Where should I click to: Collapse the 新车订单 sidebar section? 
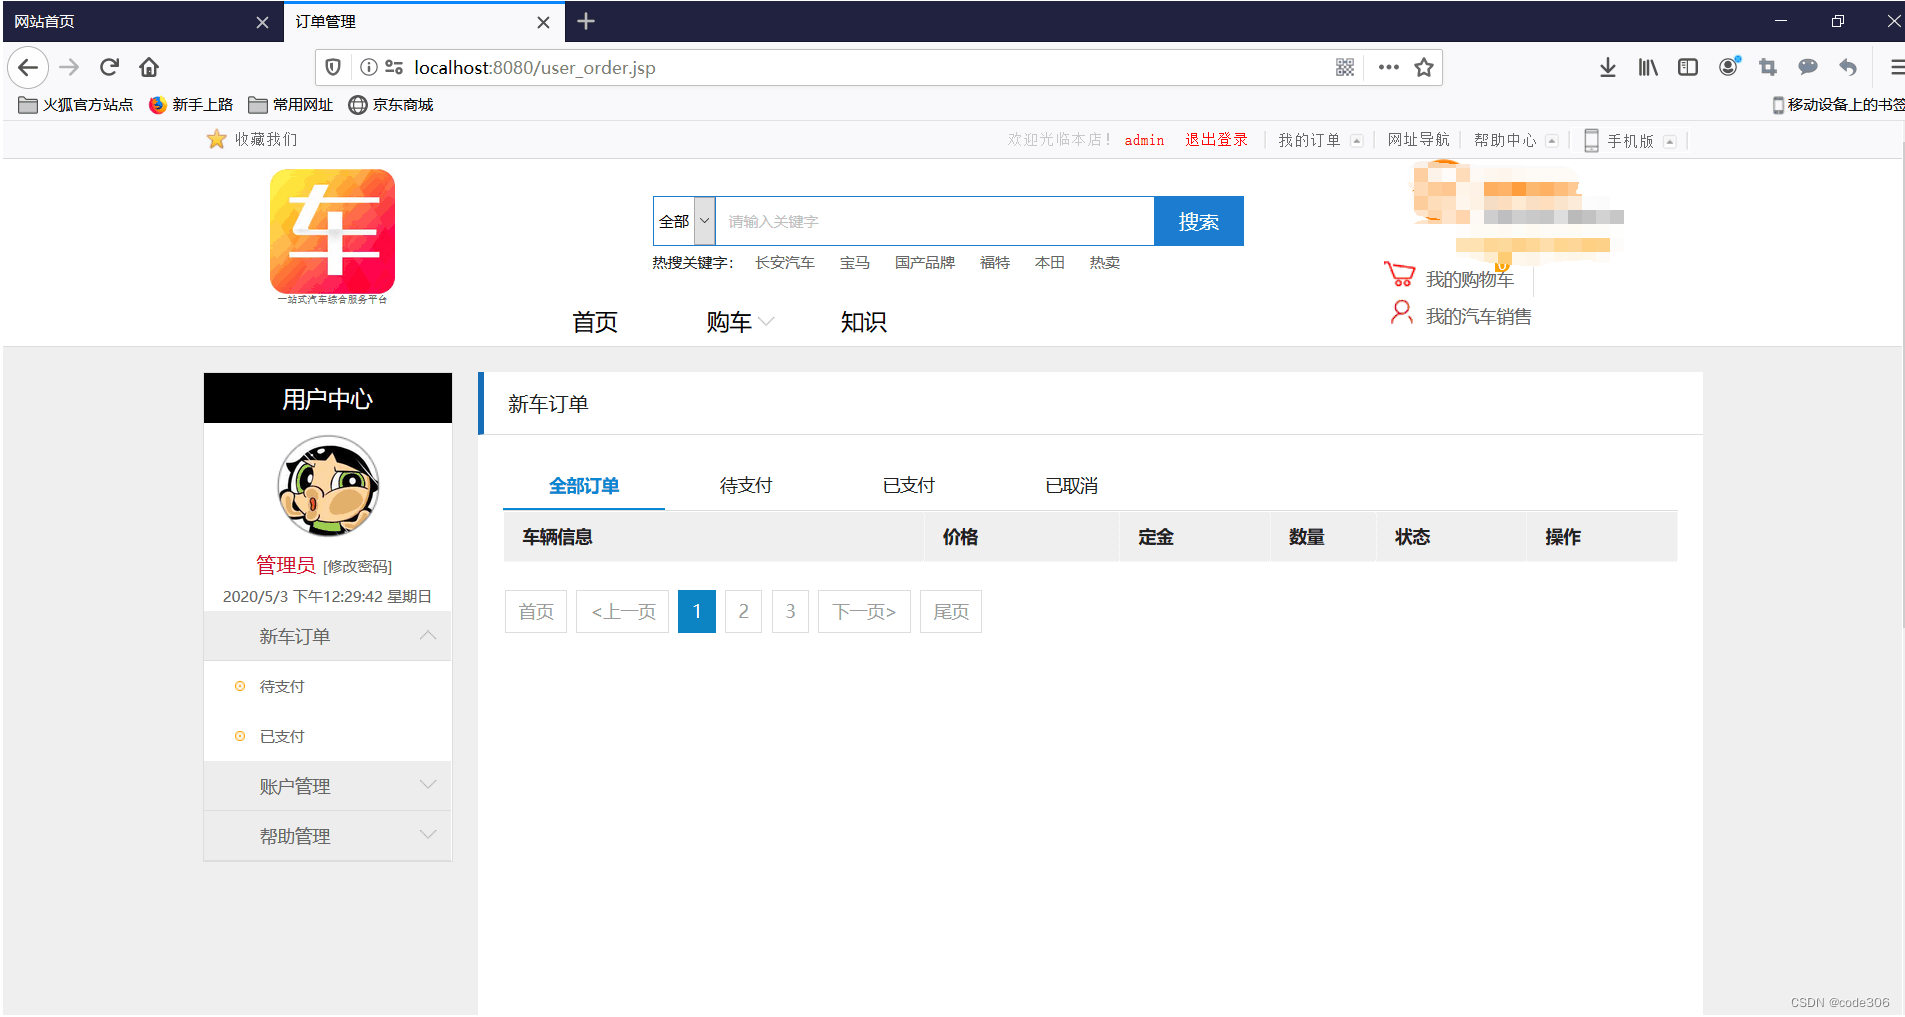pos(428,635)
